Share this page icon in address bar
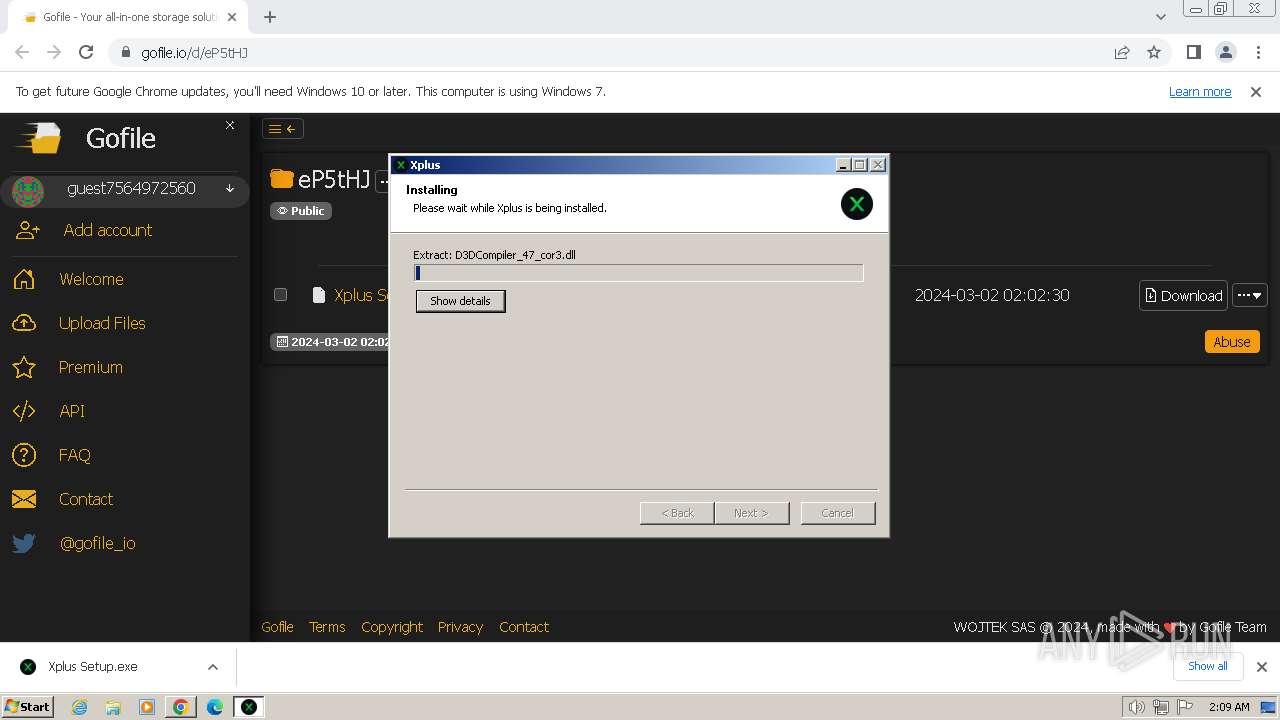This screenshot has height=720, width=1280. pyautogui.click(x=1122, y=52)
